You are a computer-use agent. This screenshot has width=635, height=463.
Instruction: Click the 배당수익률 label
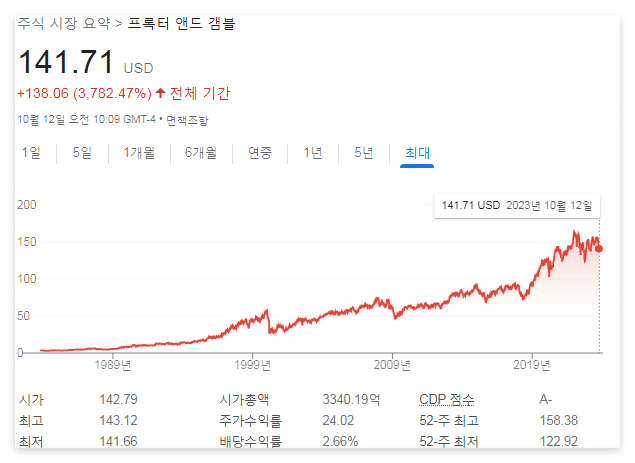(x=250, y=441)
